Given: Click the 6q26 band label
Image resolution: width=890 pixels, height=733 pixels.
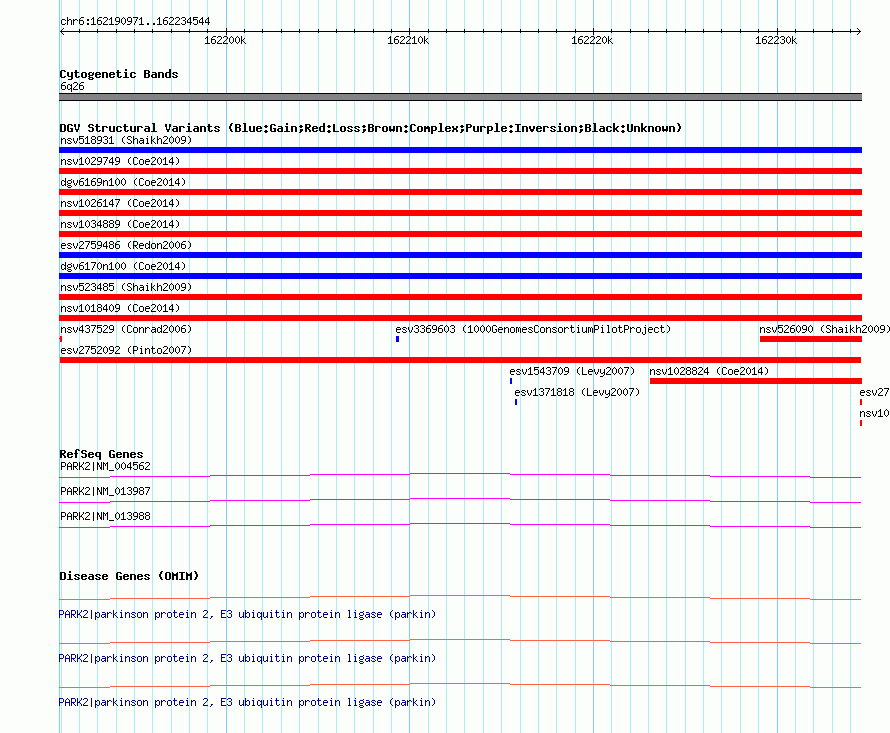Looking at the screenshot, I should [x=72, y=86].
